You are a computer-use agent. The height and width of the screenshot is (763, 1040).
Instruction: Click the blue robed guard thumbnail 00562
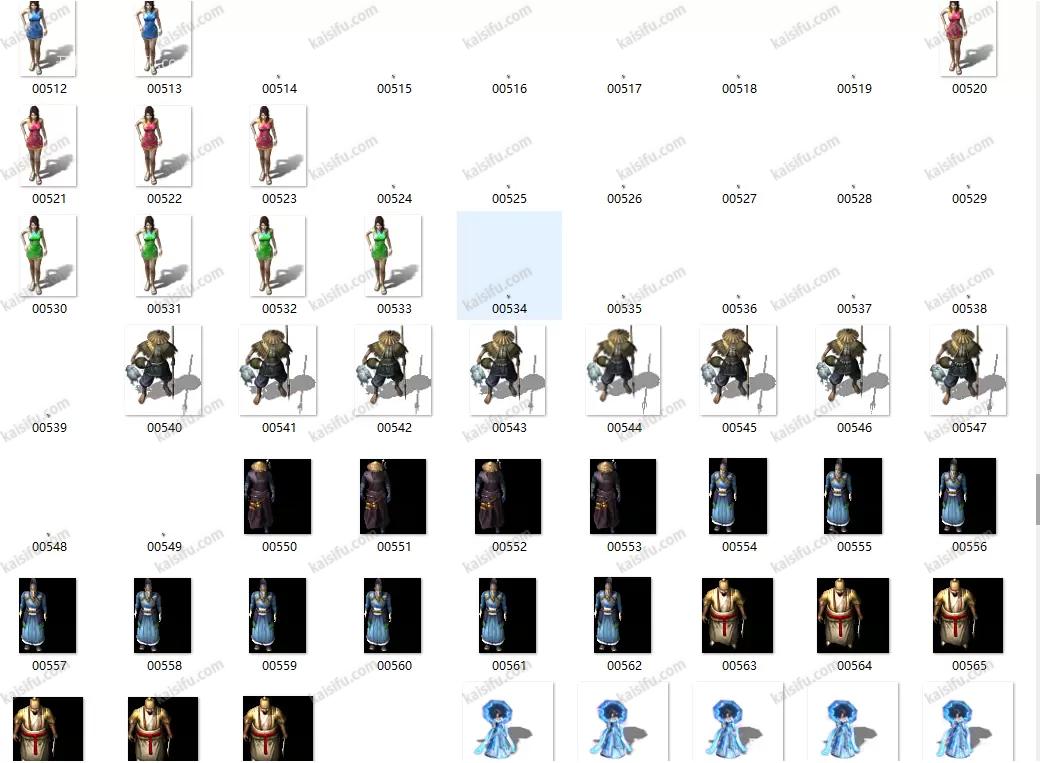(623, 615)
